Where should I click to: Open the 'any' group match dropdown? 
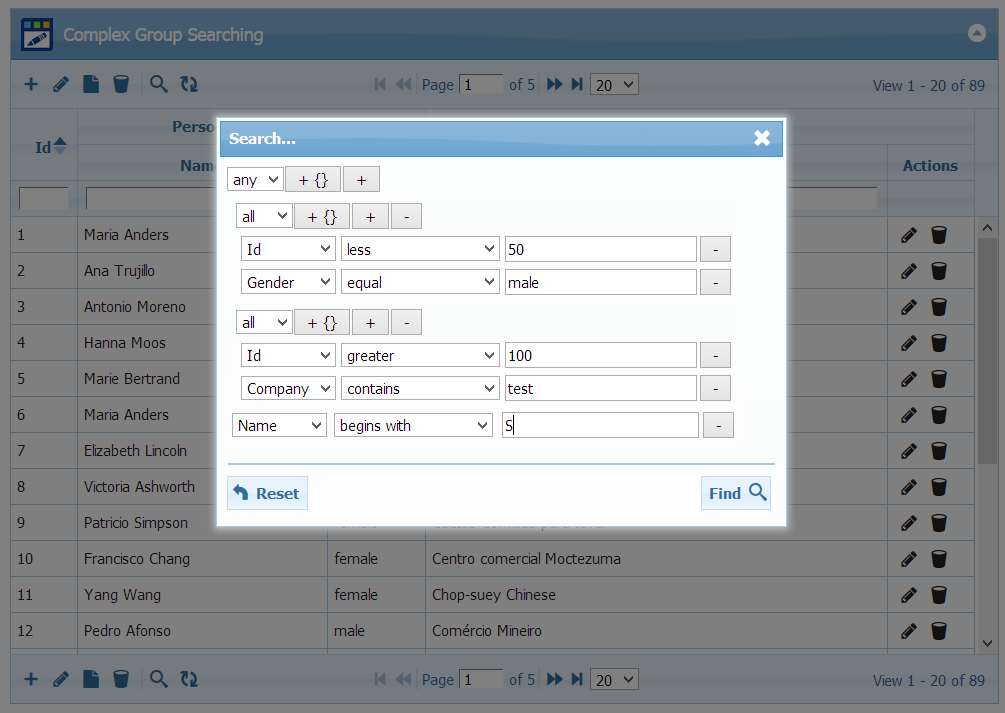(x=254, y=179)
